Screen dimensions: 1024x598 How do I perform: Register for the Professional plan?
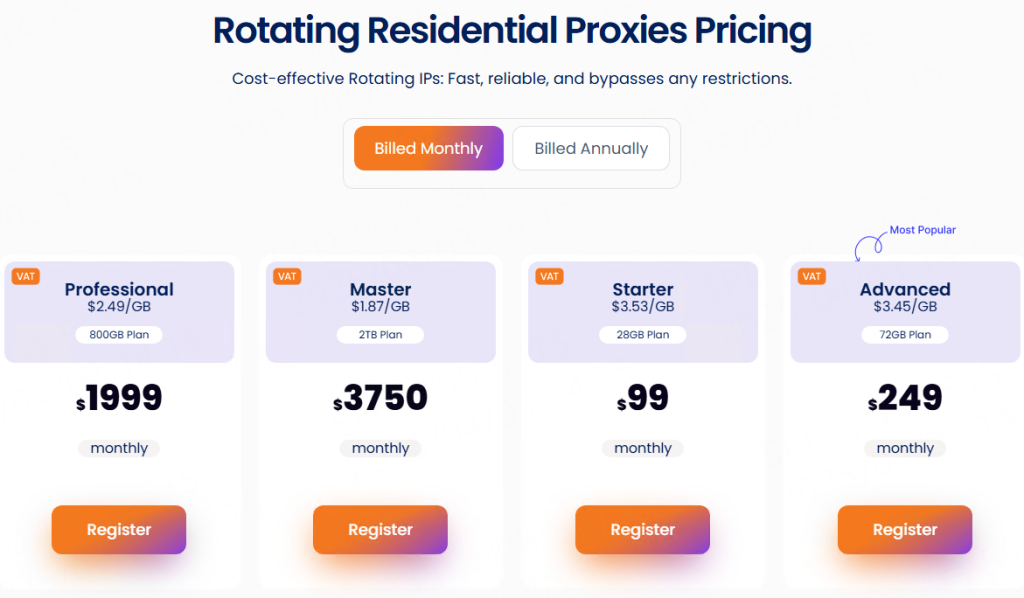click(x=119, y=530)
